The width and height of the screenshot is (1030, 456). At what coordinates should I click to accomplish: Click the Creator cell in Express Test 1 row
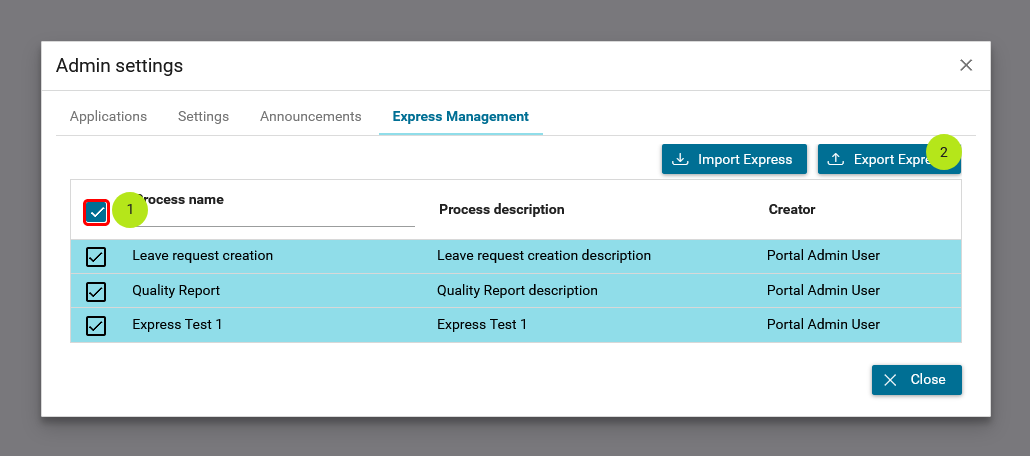[x=823, y=325]
